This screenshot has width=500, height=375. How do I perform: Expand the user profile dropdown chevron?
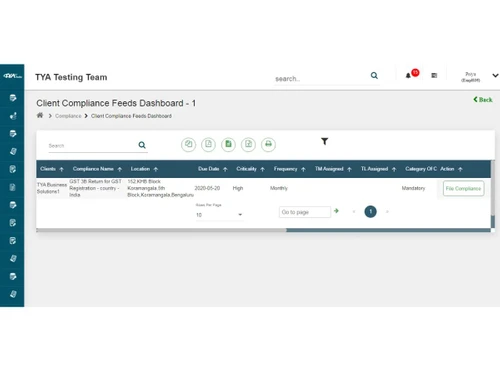[x=496, y=76]
